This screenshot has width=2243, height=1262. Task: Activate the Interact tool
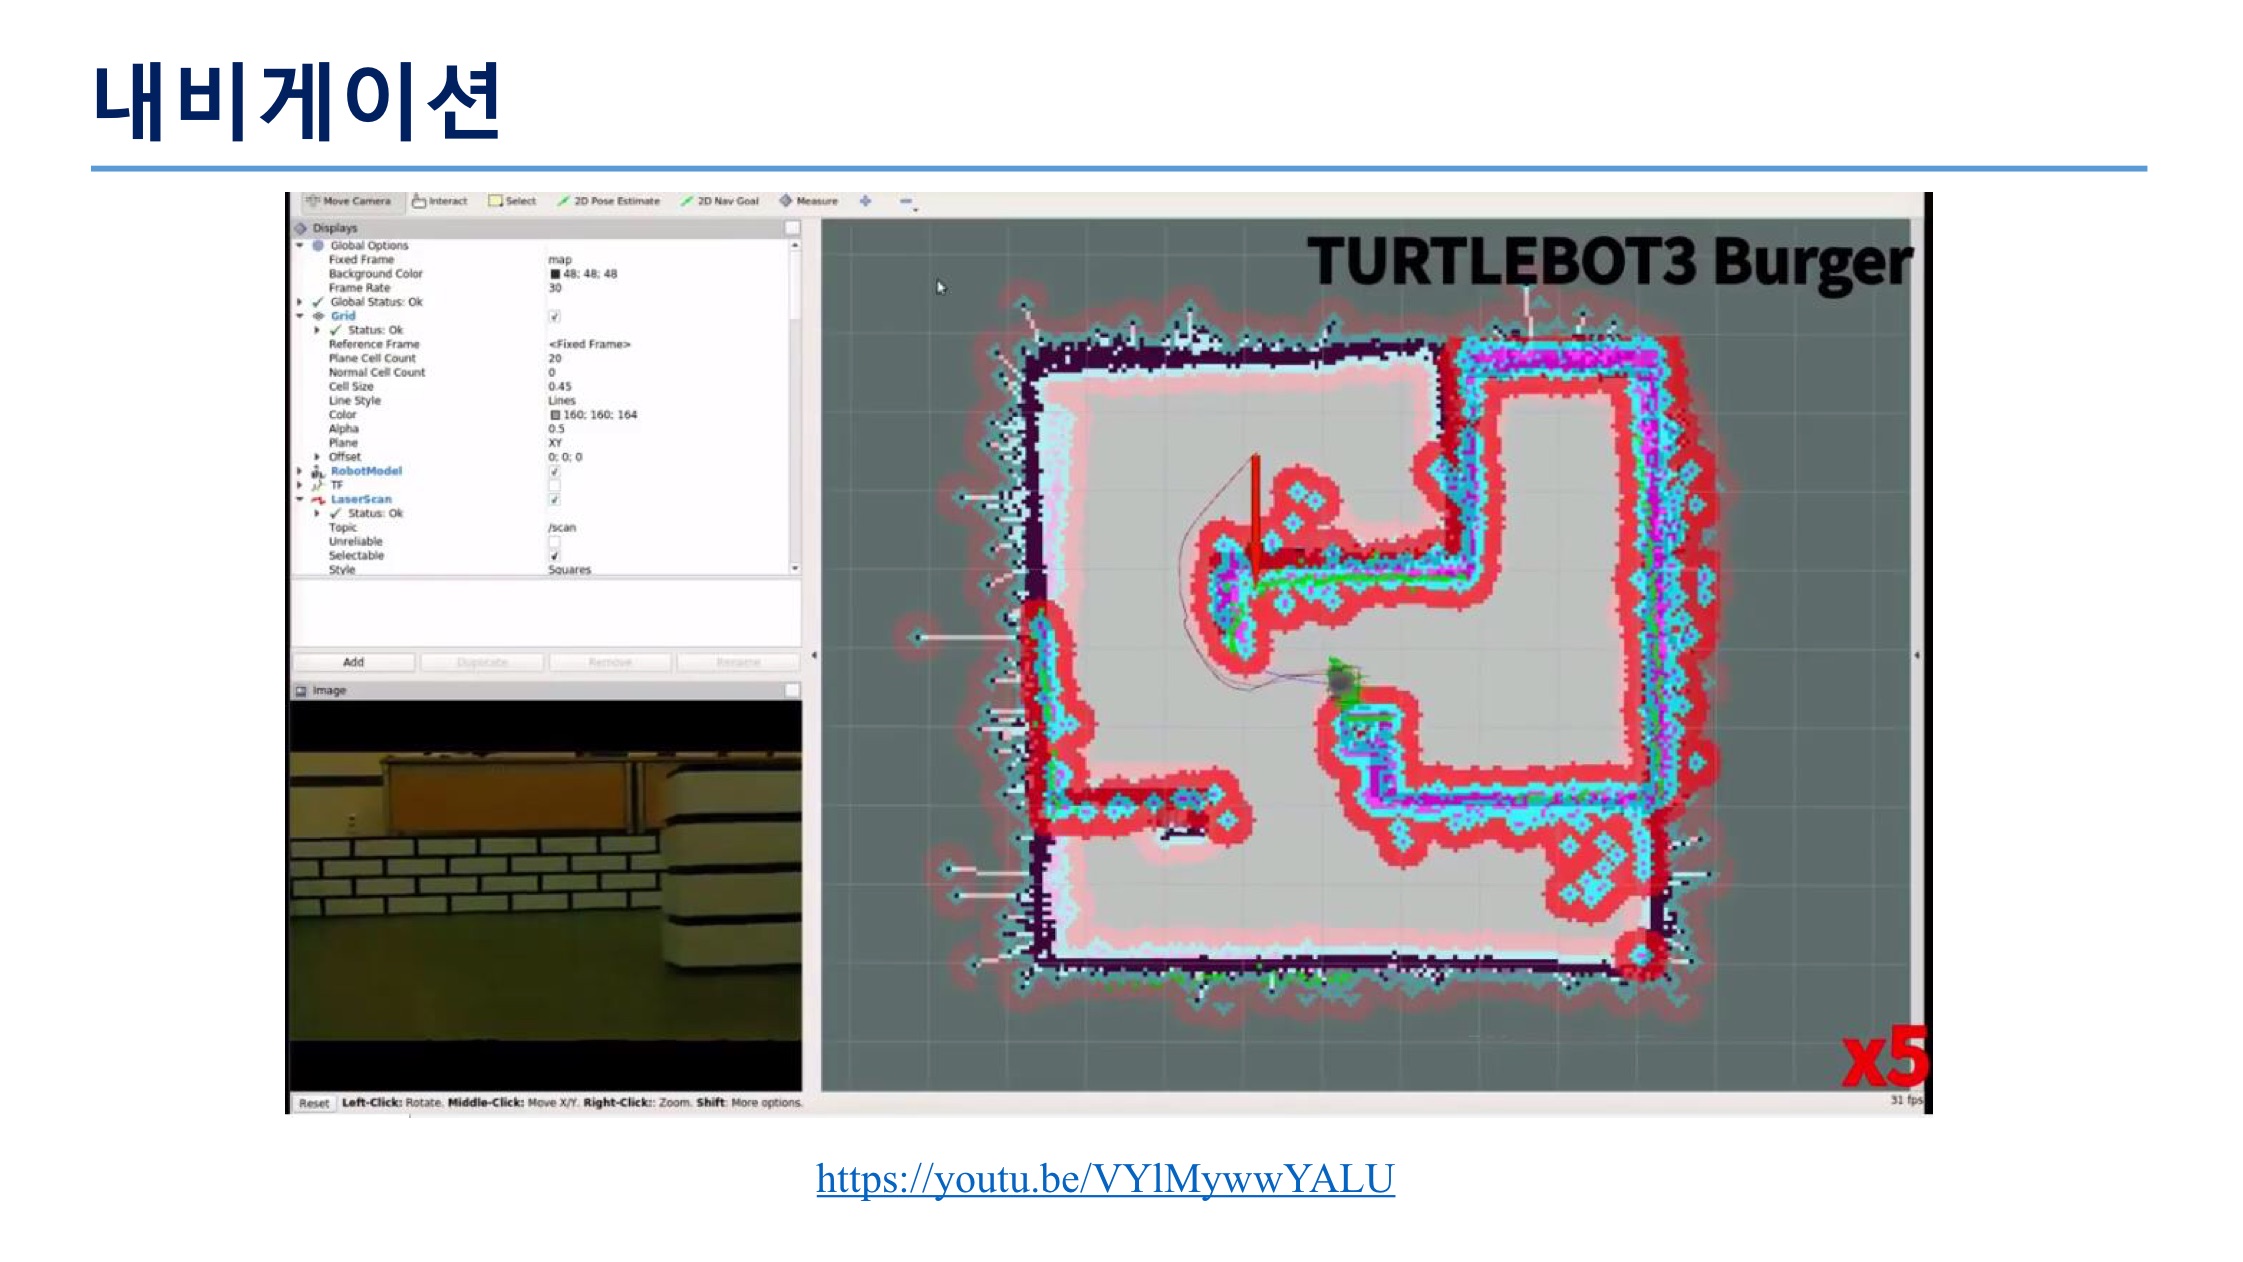(440, 201)
